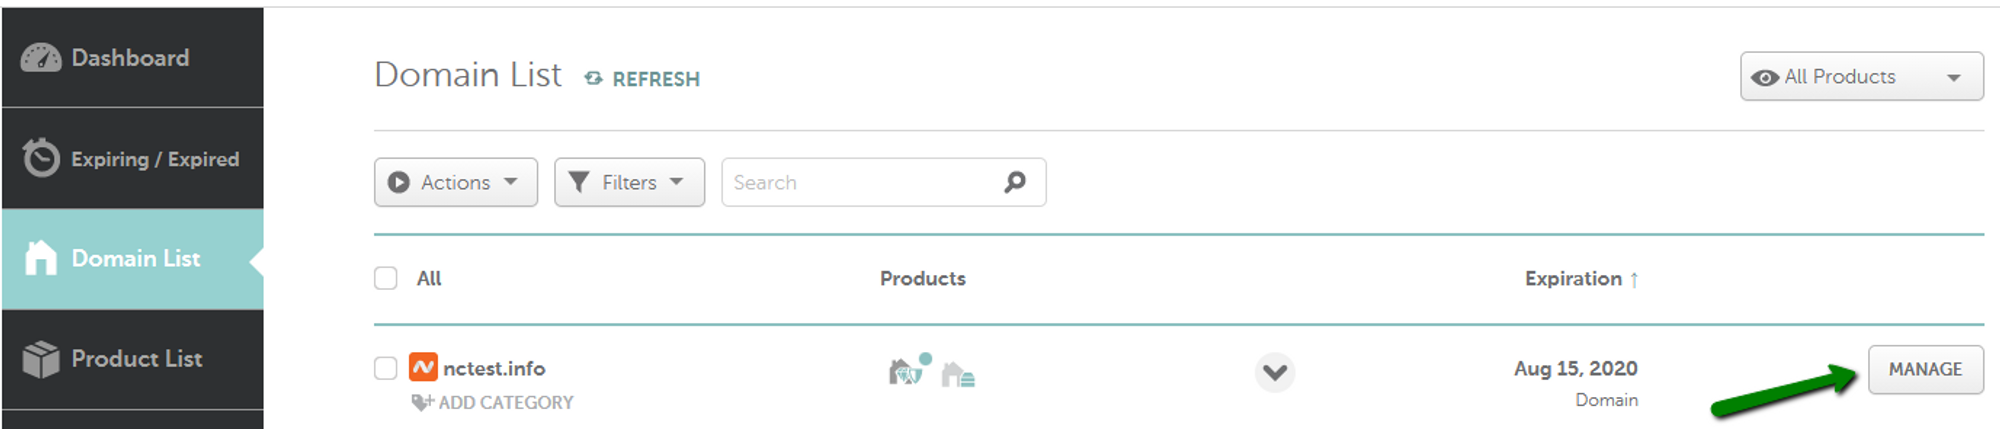Click the first product icon with teal dot
Image resolution: width=2000 pixels, height=429 pixels.
pos(907,371)
